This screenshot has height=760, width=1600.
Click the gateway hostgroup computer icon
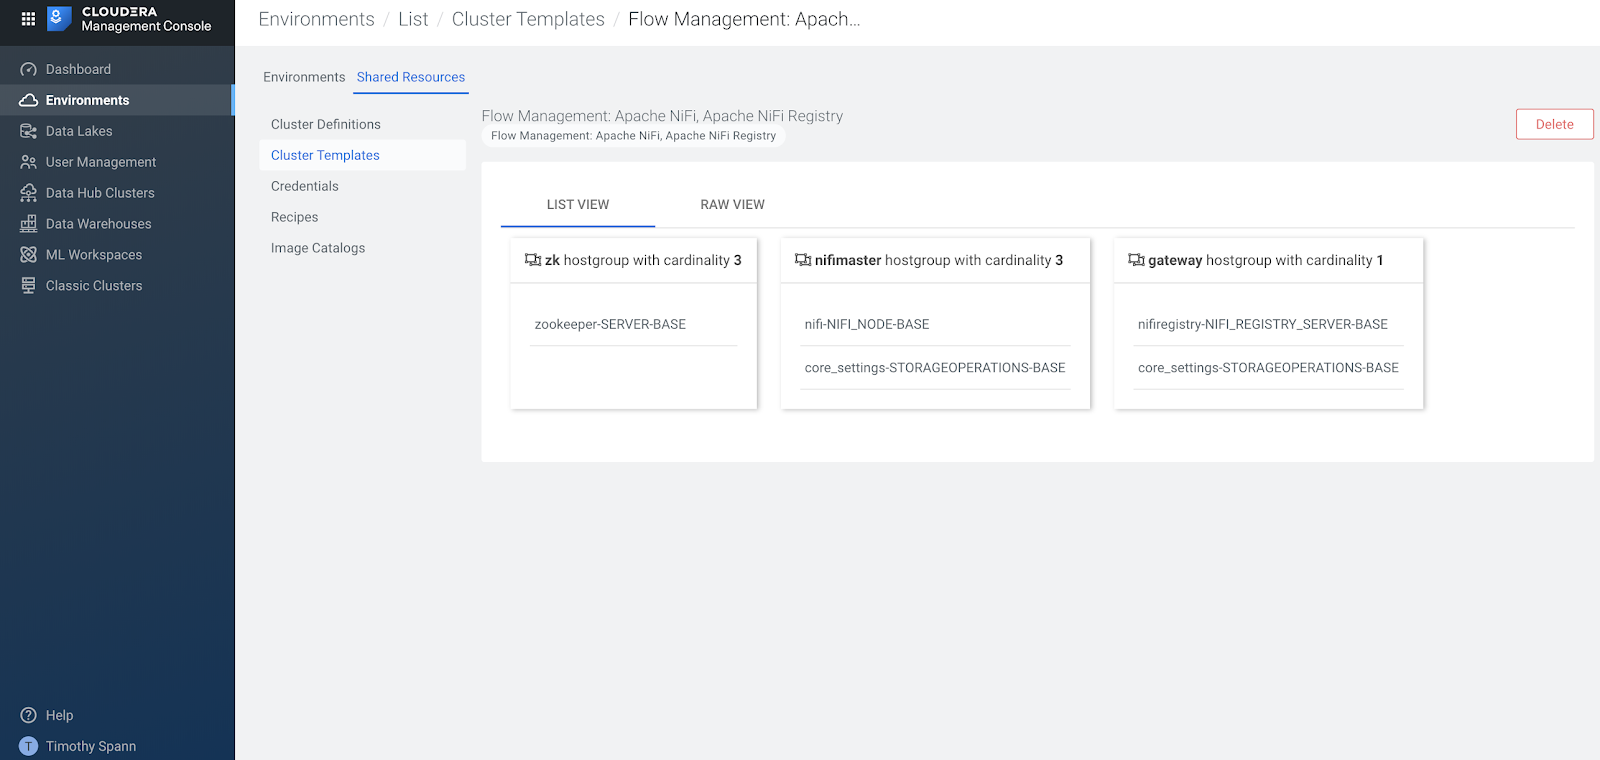tap(1136, 260)
